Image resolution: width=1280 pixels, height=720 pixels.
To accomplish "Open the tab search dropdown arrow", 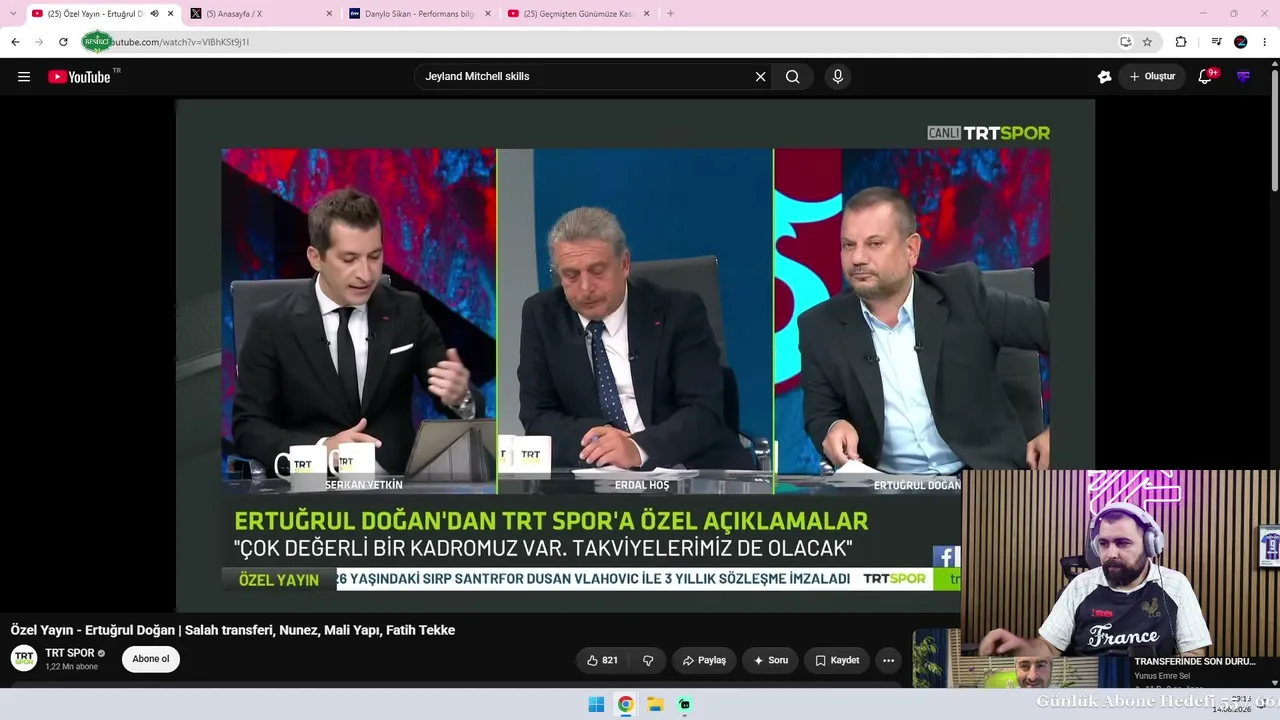I will tap(13, 14).
